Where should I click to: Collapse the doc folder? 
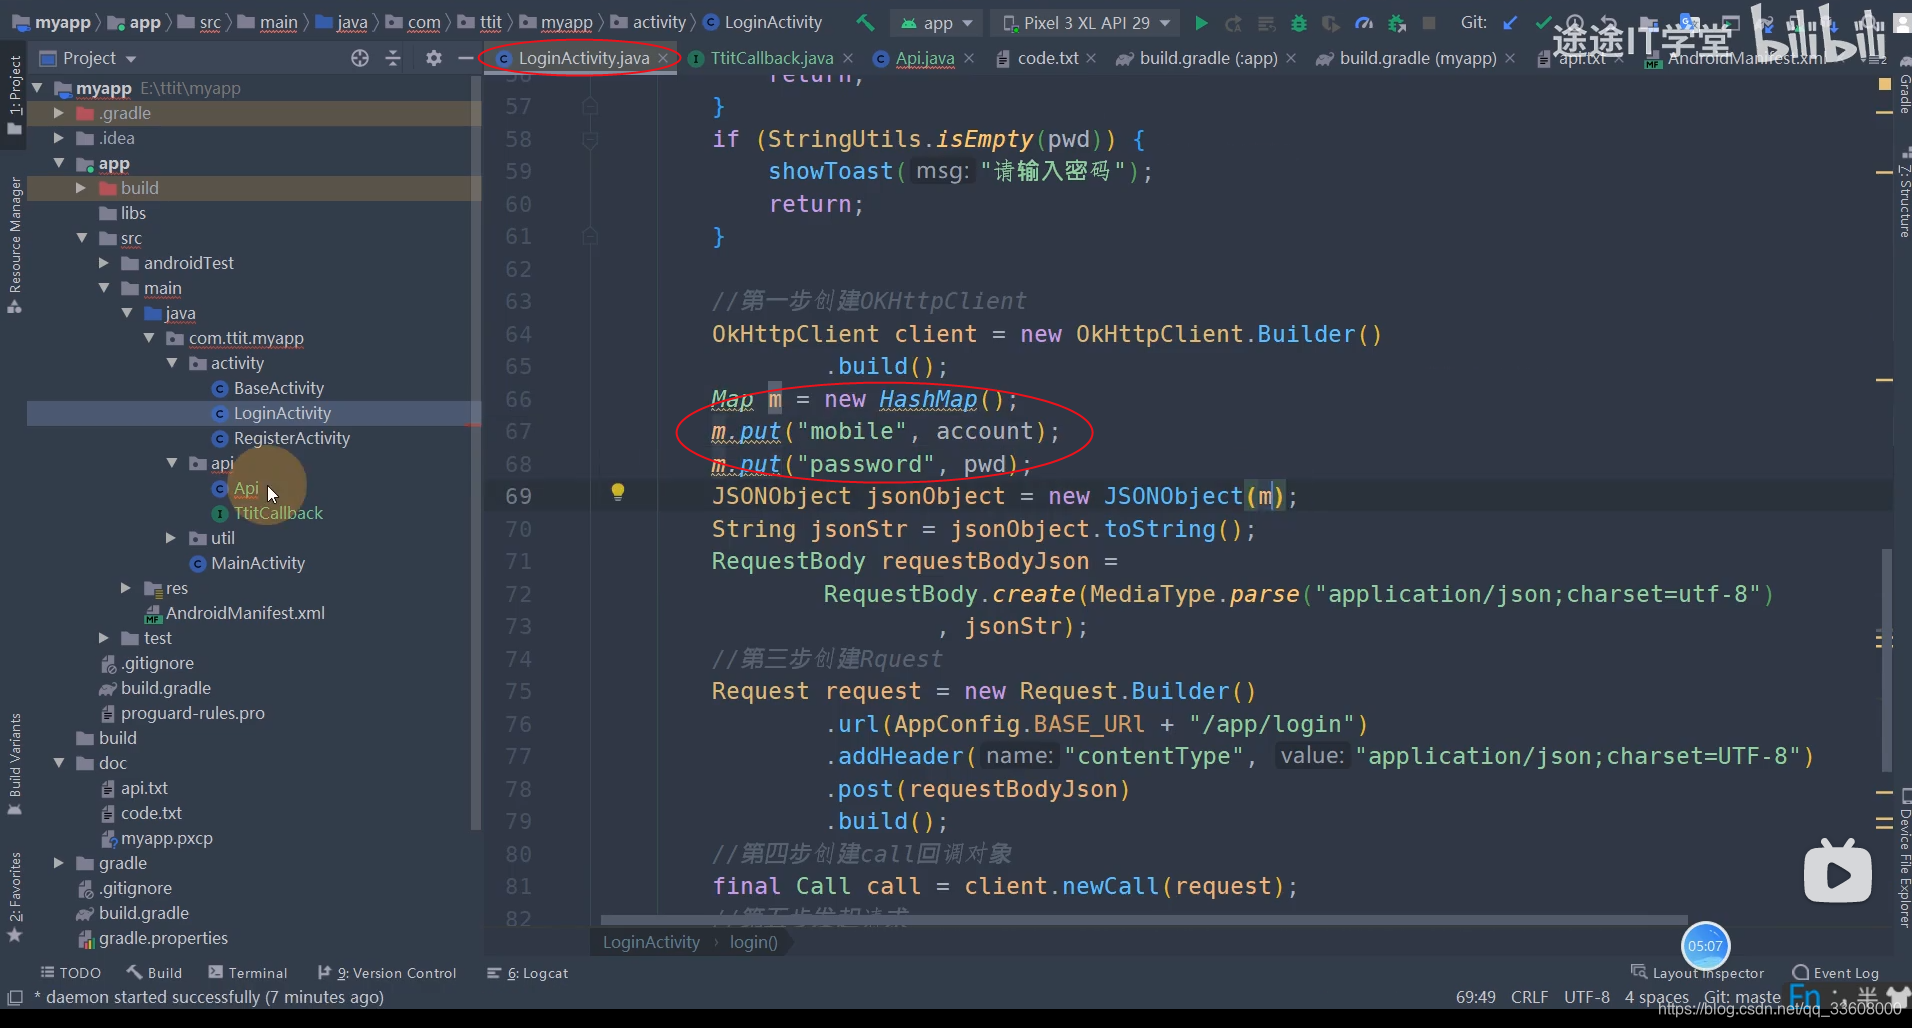pyautogui.click(x=59, y=763)
